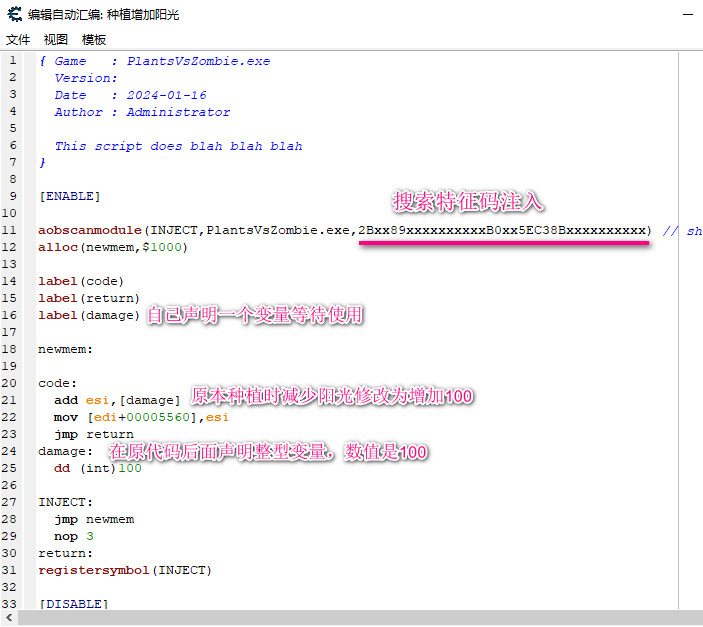Click the [ENABLE] line
The image size is (703, 627).
click(70, 196)
